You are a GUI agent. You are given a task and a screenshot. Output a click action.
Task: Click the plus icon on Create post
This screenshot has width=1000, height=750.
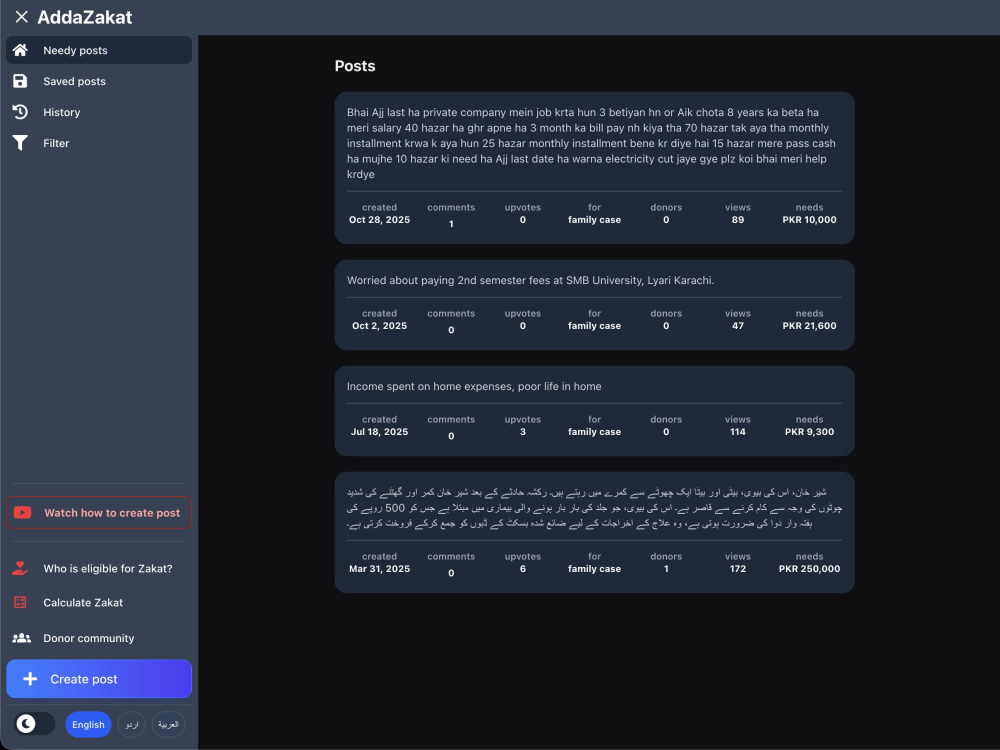click(x=30, y=679)
